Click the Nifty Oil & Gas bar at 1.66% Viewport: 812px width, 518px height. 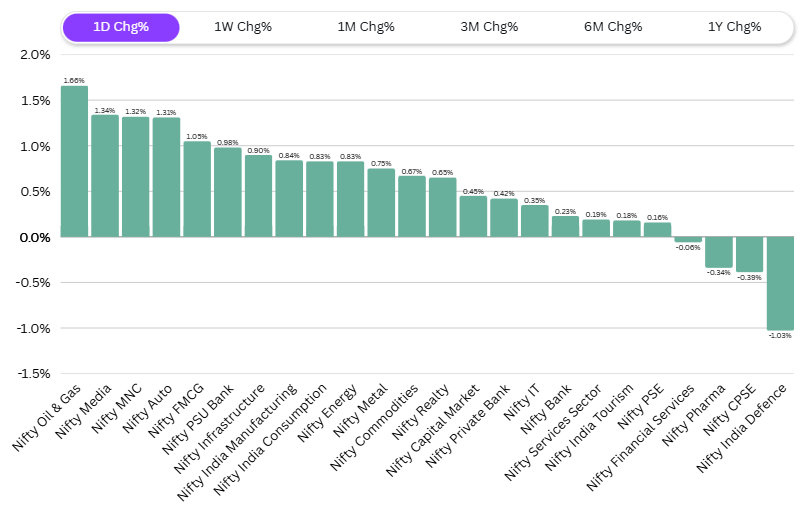point(74,161)
